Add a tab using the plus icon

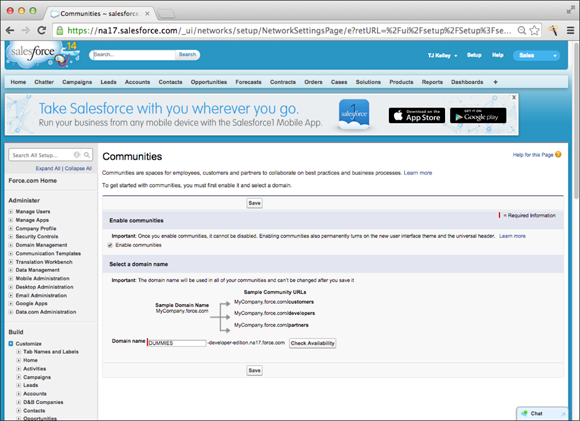(x=495, y=82)
